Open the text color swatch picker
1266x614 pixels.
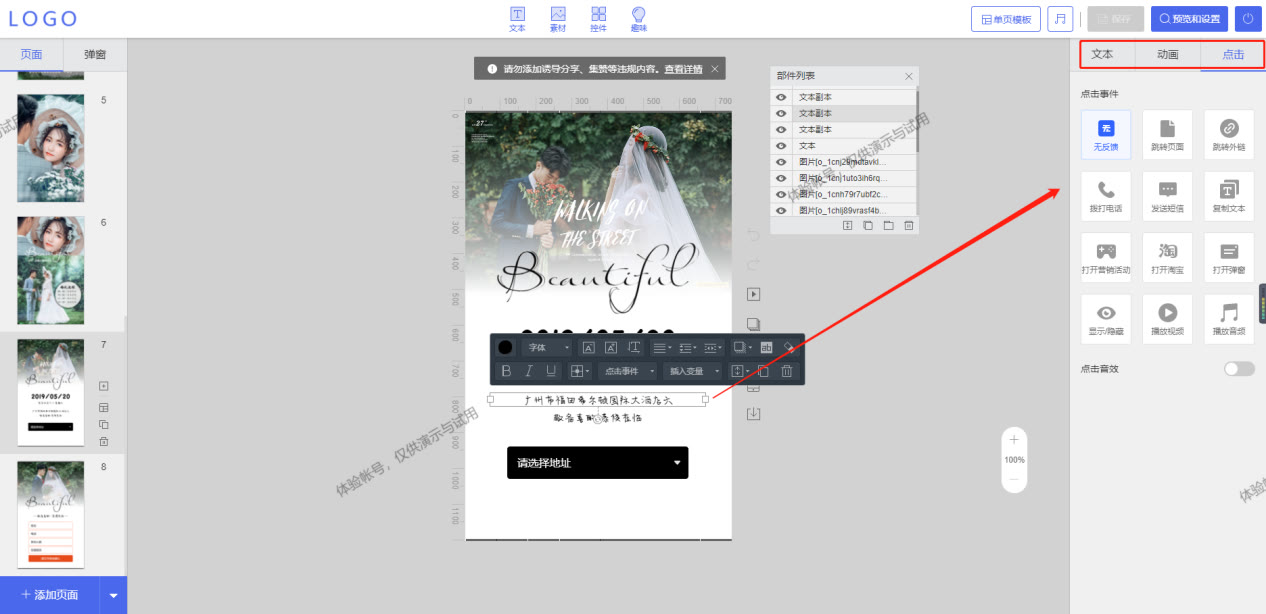tap(505, 347)
